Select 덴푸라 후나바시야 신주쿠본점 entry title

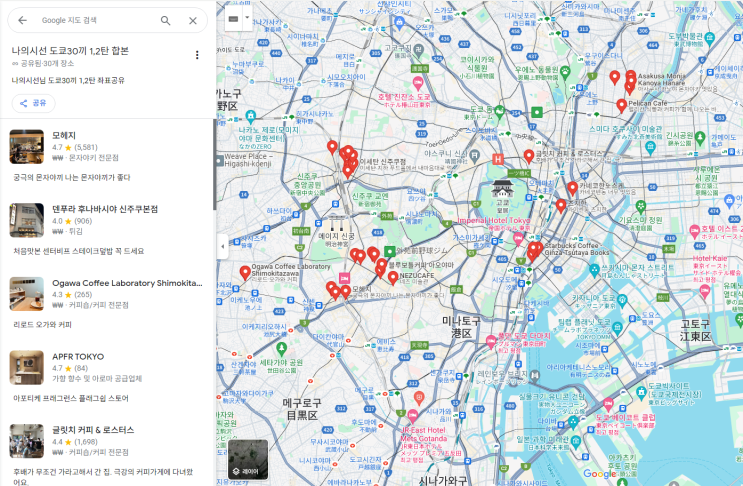tap(105, 209)
